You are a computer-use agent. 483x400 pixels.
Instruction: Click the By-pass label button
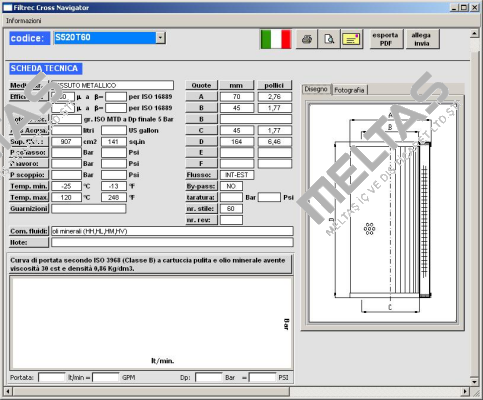coord(201,186)
